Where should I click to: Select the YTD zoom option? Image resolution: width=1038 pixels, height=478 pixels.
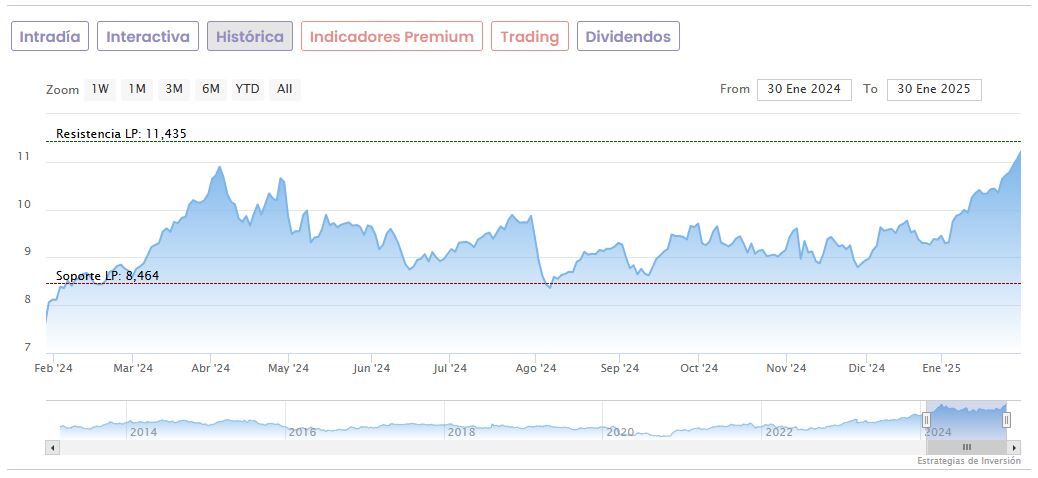point(247,89)
